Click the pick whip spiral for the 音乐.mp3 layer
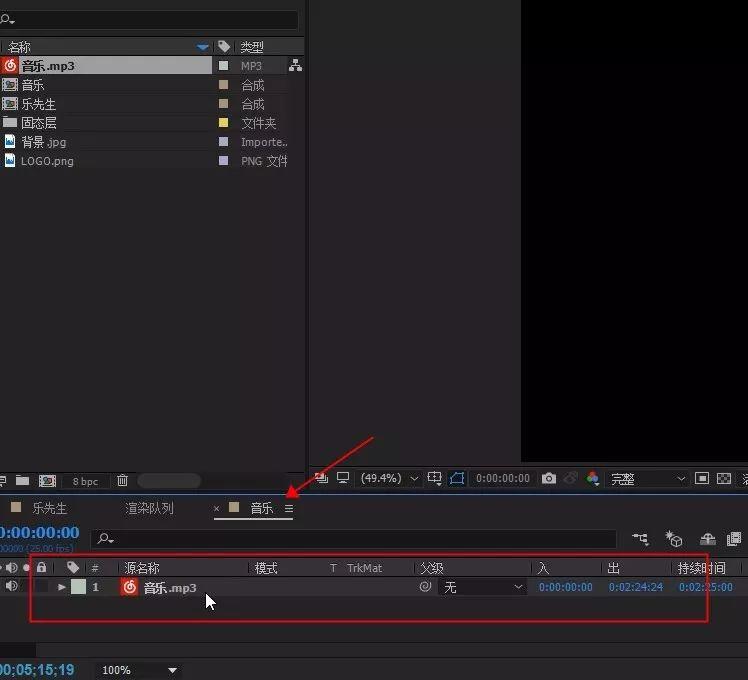748x680 pixels. (425, 586)
